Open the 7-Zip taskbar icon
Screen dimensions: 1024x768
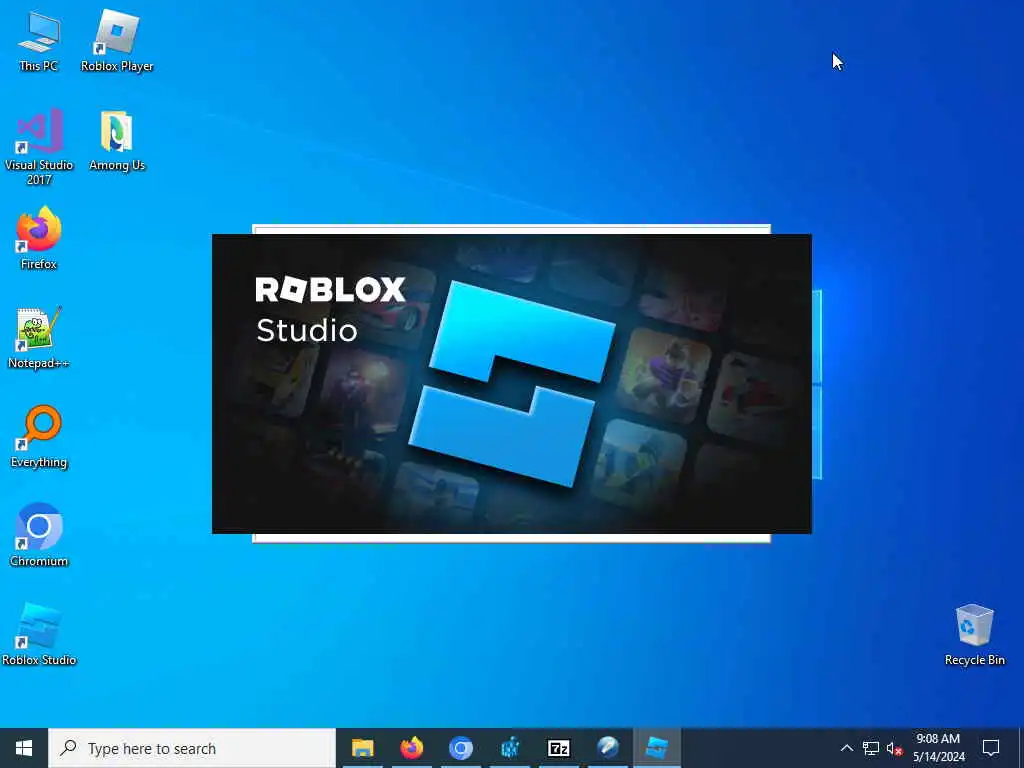coord(559,748)
